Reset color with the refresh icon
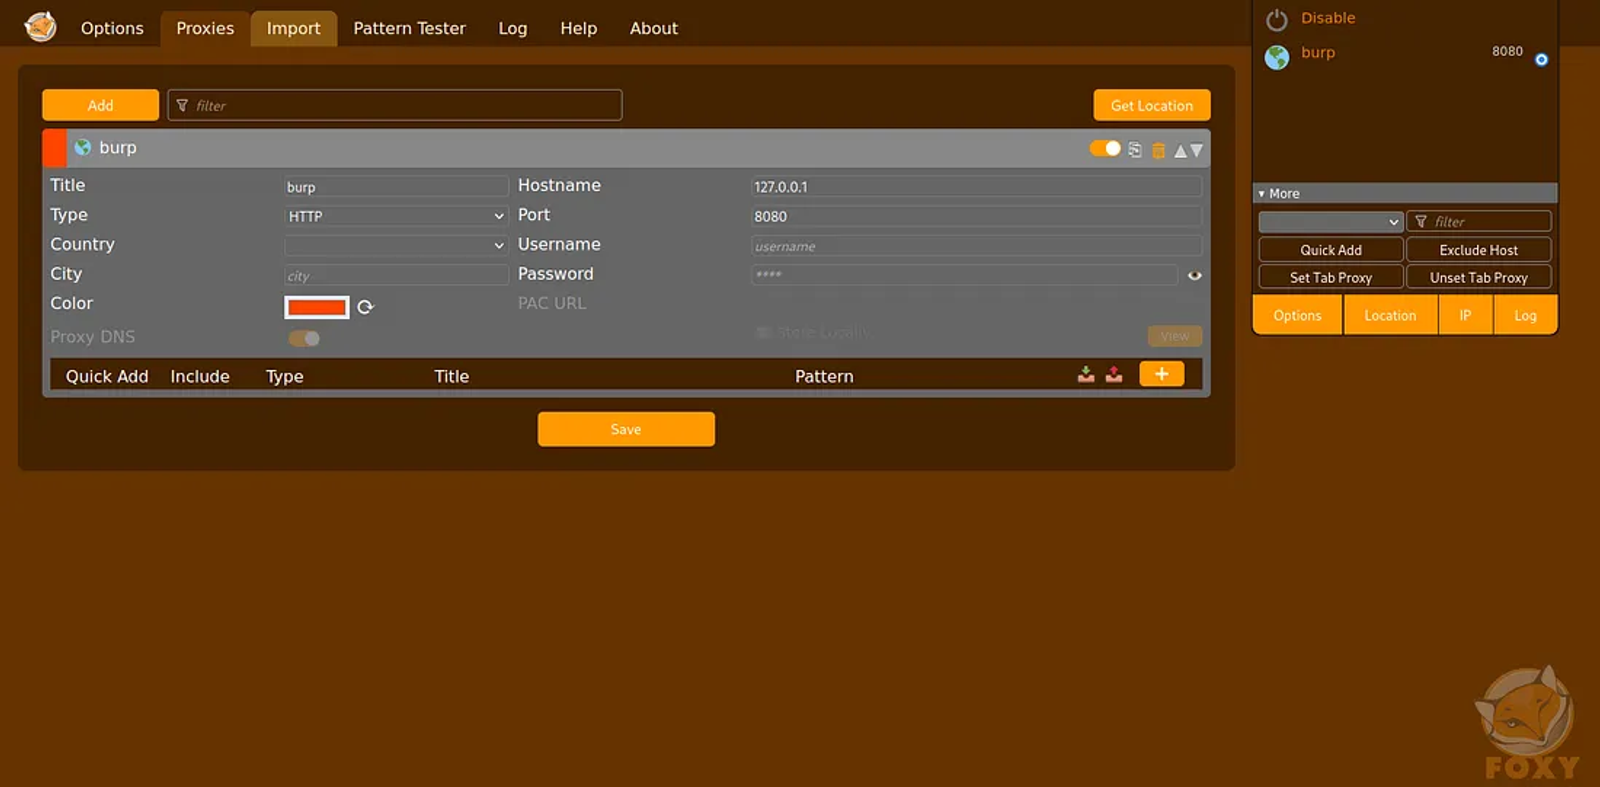The image size is (1600, 787). [x=365, y=307]
